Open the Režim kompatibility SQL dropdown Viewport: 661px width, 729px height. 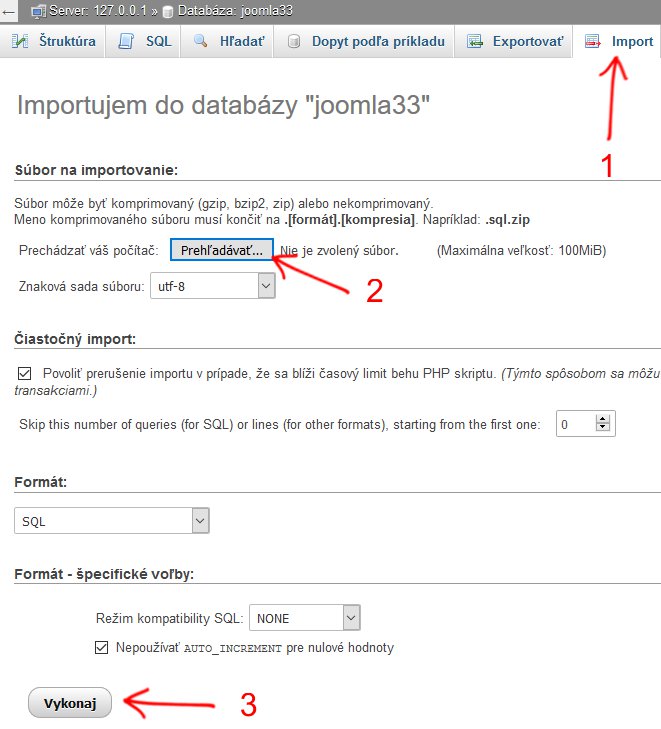304,617
